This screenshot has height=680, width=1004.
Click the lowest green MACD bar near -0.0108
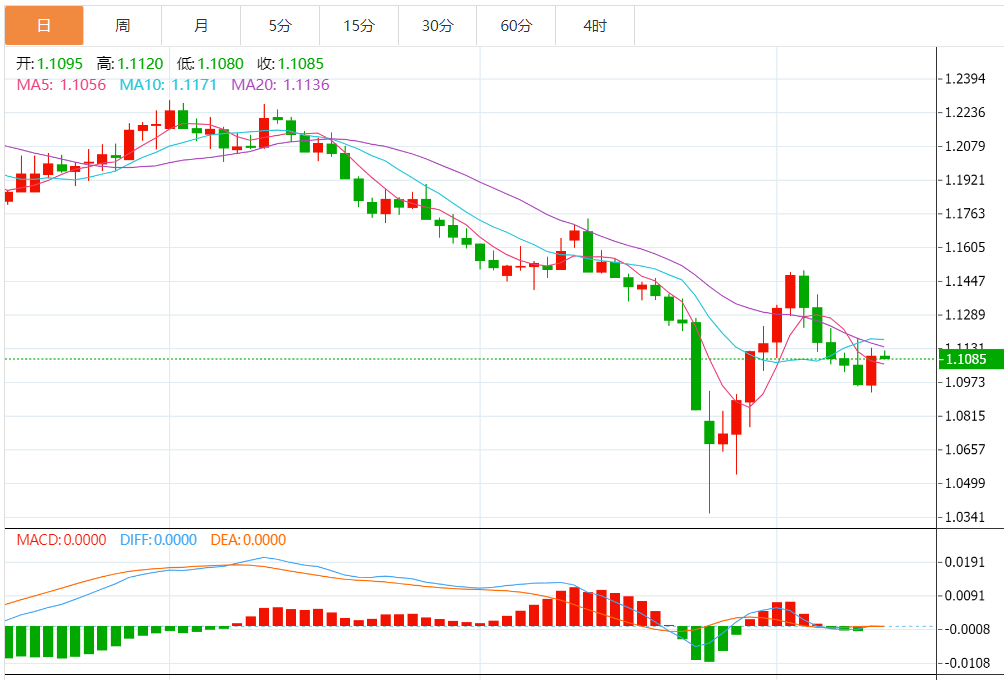709,644
